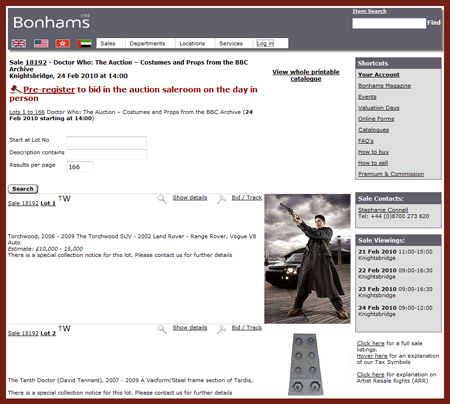Click Bid / Track for Lot 1

coord(247,198)
